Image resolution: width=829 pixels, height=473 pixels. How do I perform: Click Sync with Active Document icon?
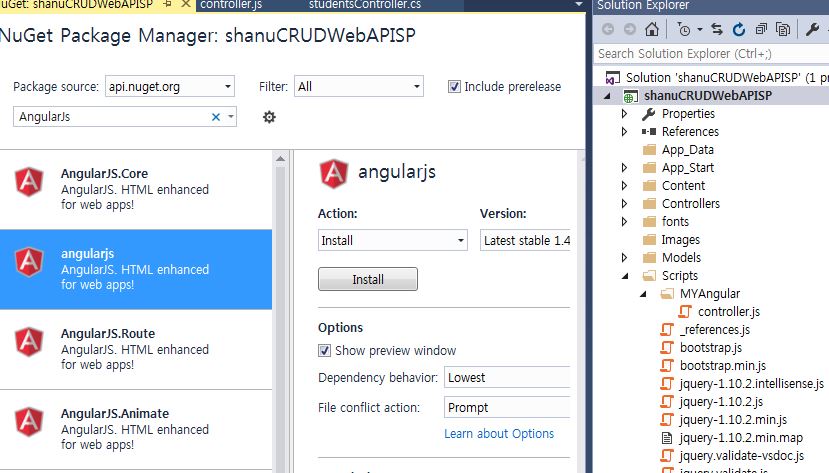point(717,29)
